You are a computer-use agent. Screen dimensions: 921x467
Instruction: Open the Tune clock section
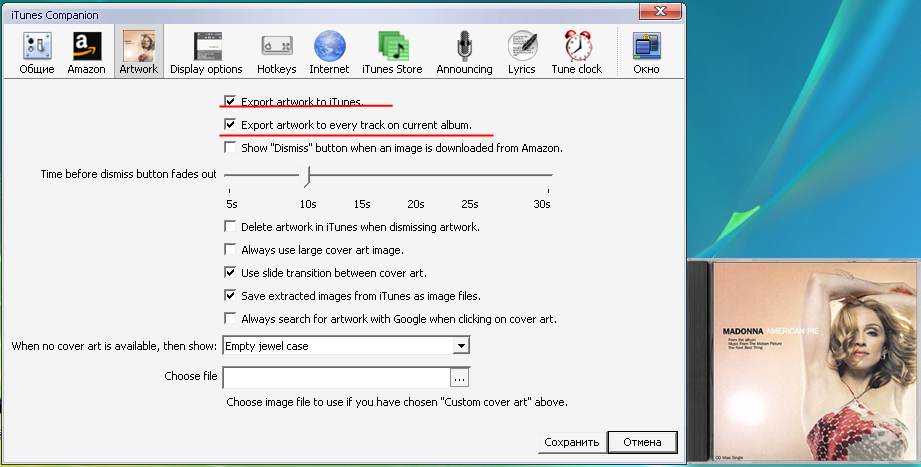pyautogui.click(x=577, y=52)
